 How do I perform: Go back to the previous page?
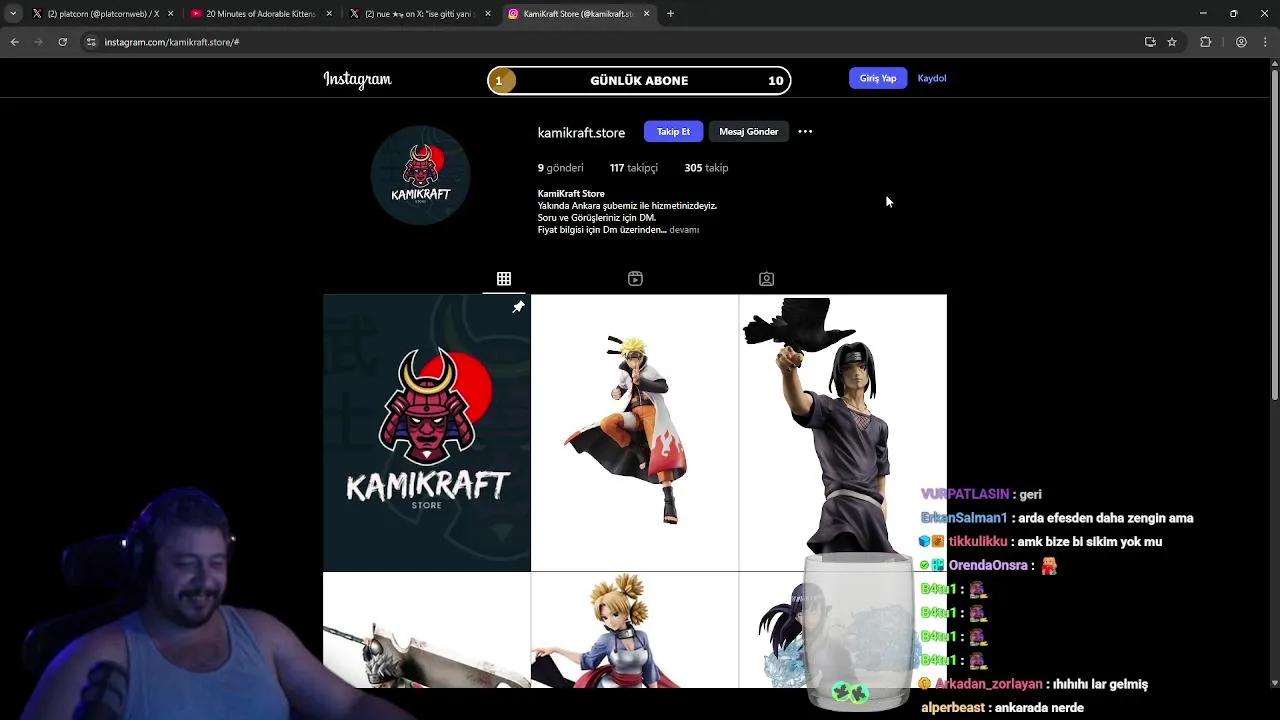click(x=14, y=42)
